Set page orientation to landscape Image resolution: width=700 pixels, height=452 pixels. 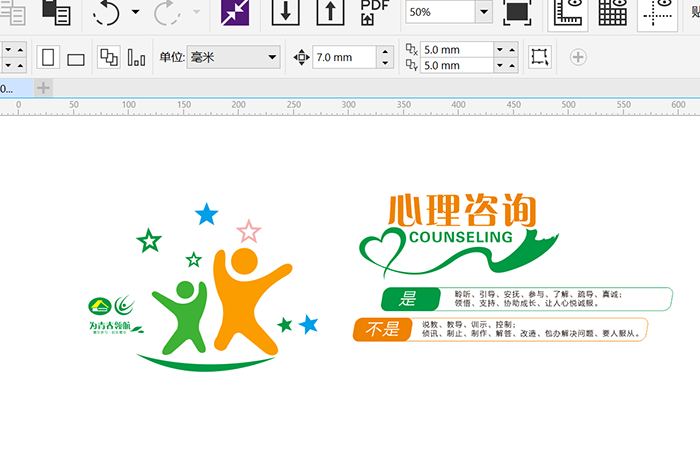pyautogui.click(x=76, y=59)
